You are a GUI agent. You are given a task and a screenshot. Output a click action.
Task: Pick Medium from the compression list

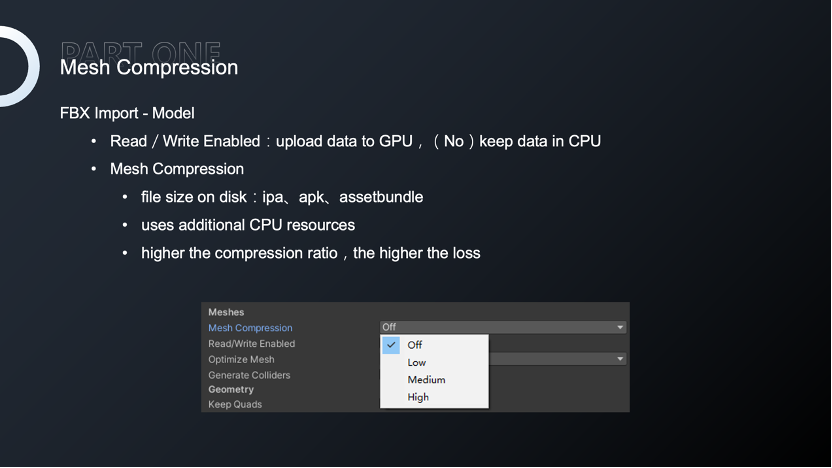click(x=434, y=380)
